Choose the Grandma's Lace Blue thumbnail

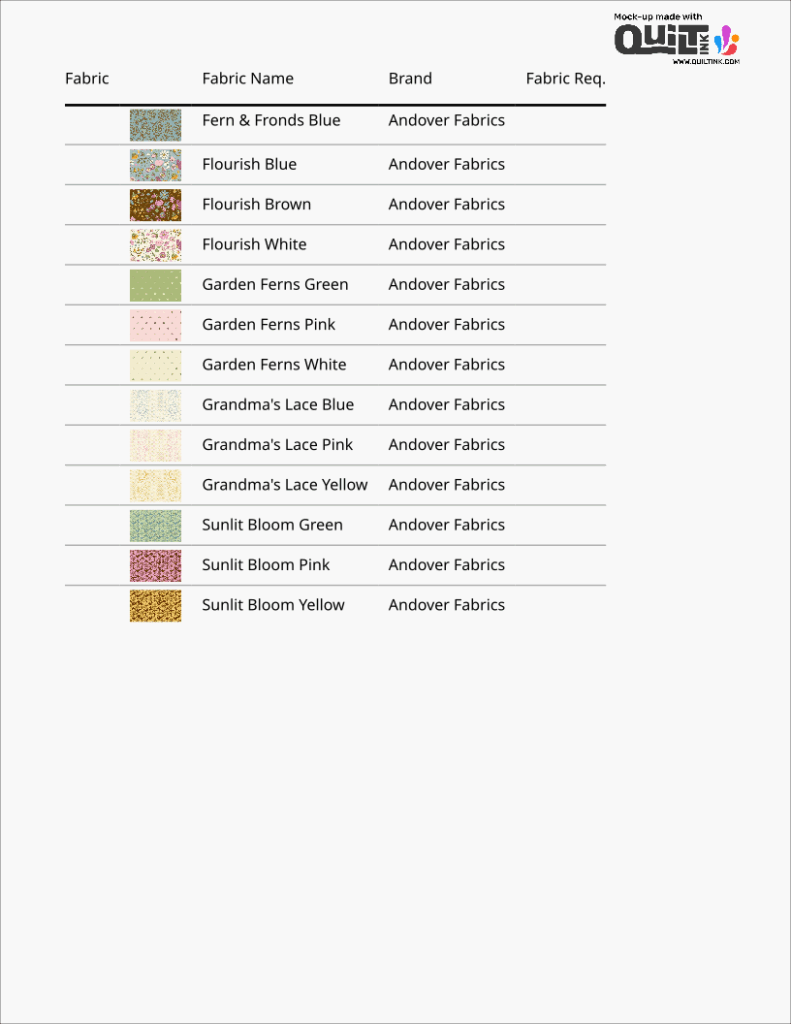(155, 405)
